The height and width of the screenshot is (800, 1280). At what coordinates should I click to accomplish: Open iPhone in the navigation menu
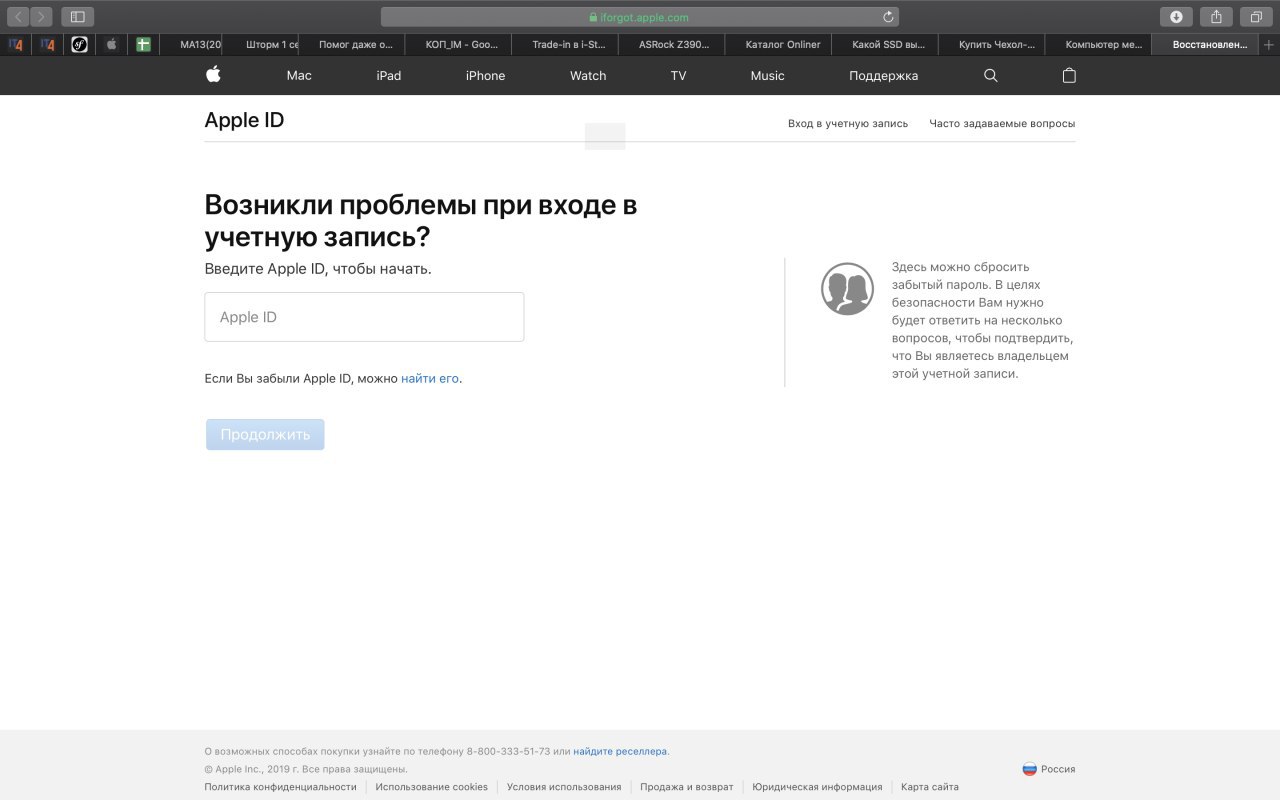[x=485, y=76]
